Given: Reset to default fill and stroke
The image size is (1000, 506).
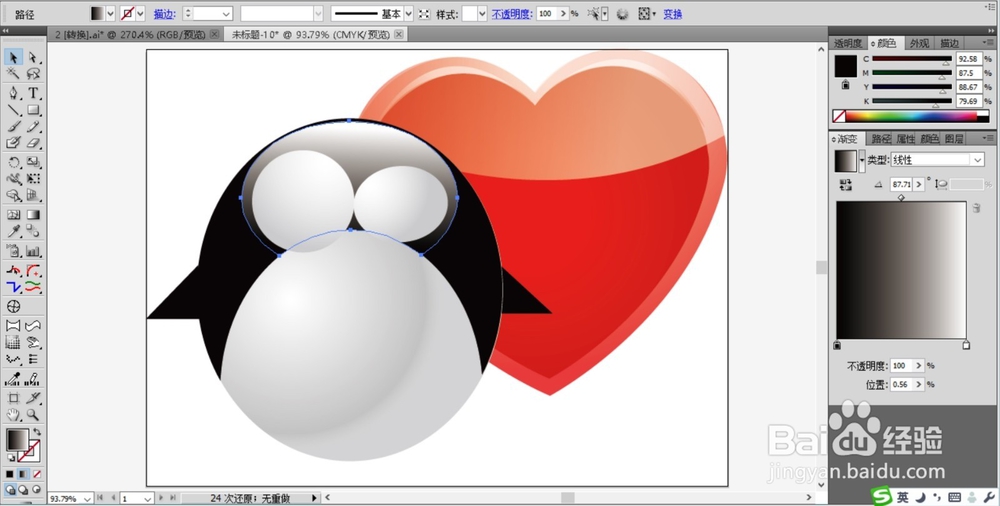Looking at the screenshot, I should pyautogui.click(x=11, y=458).
